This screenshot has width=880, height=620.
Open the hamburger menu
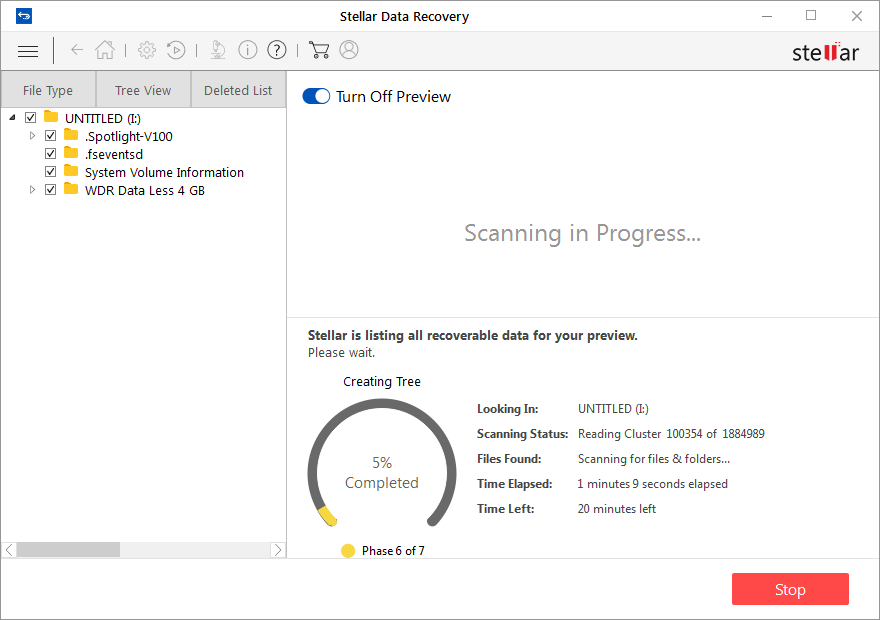coord(28,51)
